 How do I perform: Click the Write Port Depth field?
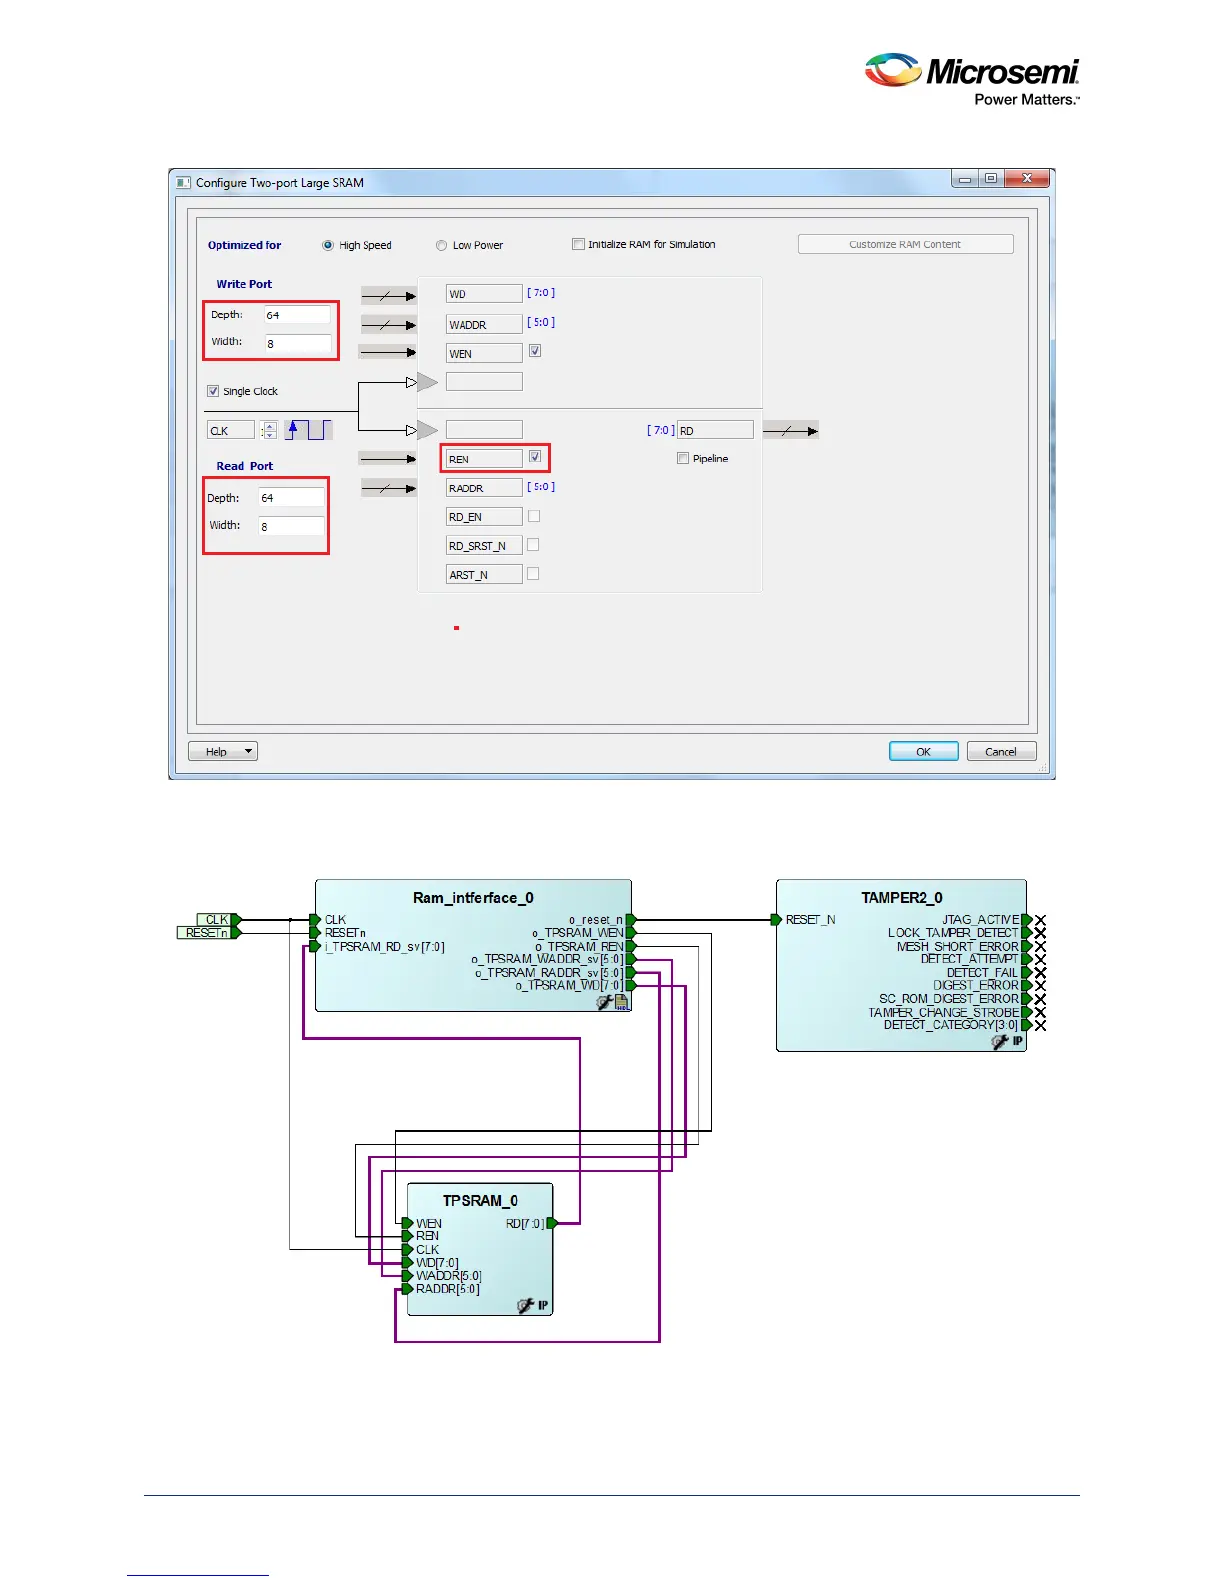tap(297, 315)
